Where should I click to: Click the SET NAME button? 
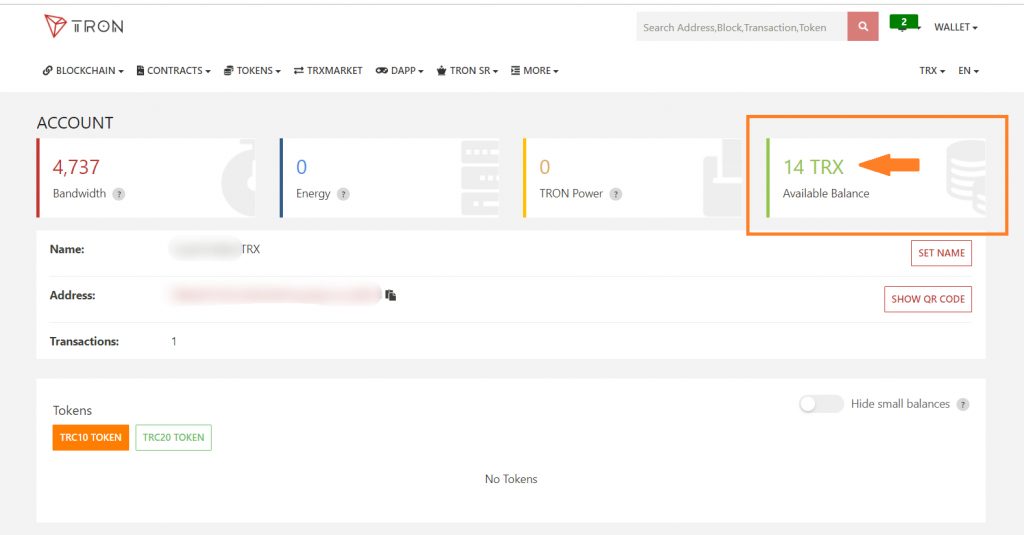coord(941,253)
